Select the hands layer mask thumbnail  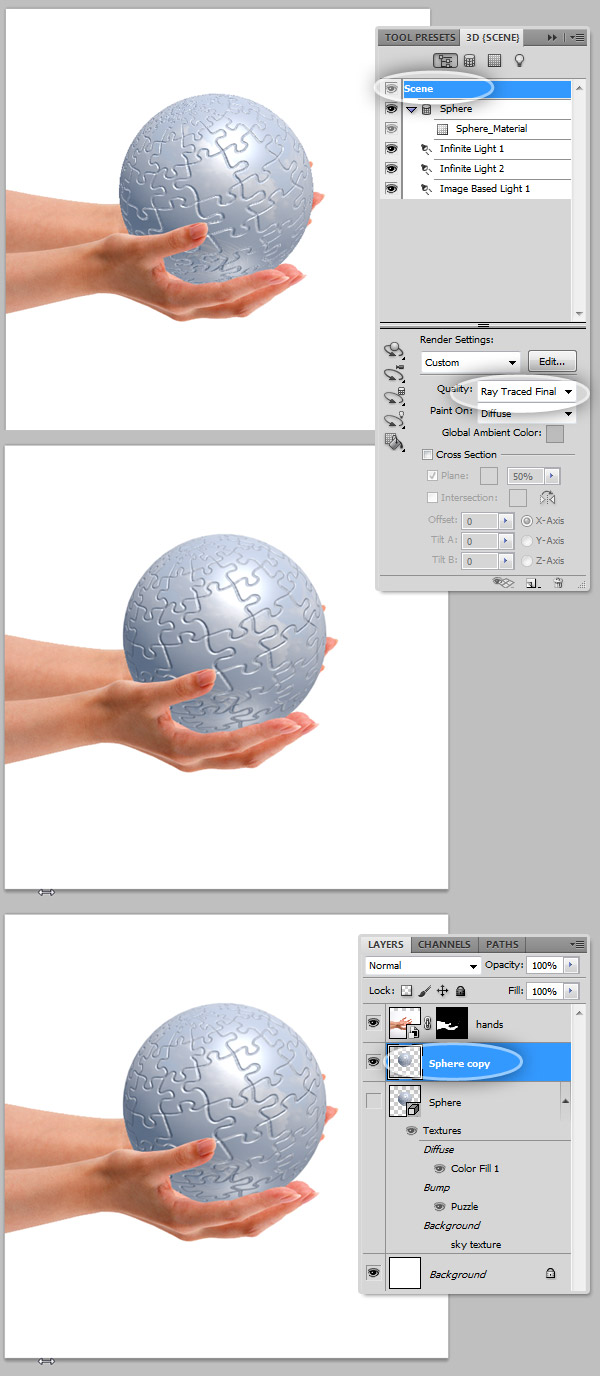pos(453,1023)
